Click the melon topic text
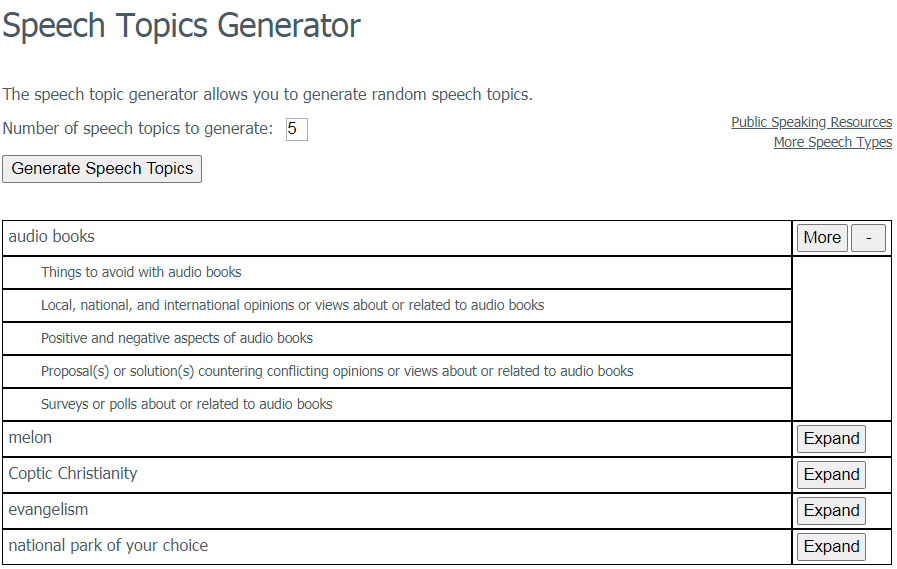This screenshot has width=897, height=569. [x=30, y=437]
